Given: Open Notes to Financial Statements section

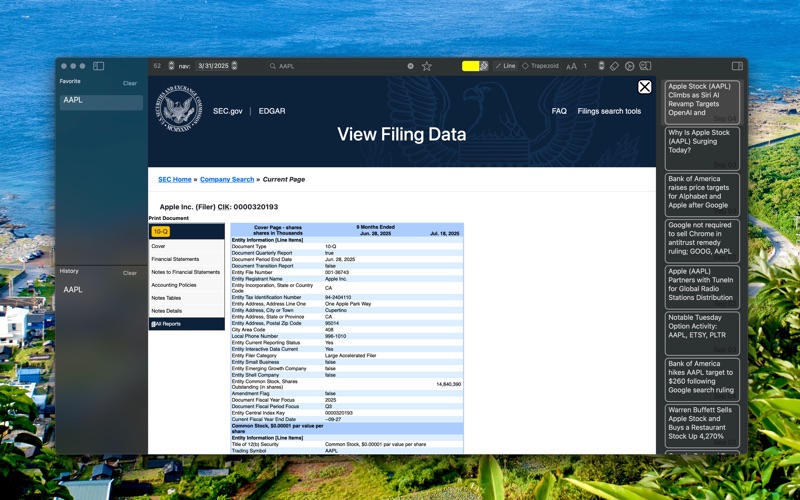Looking at the screenshot, I should [x=186, y=272].
